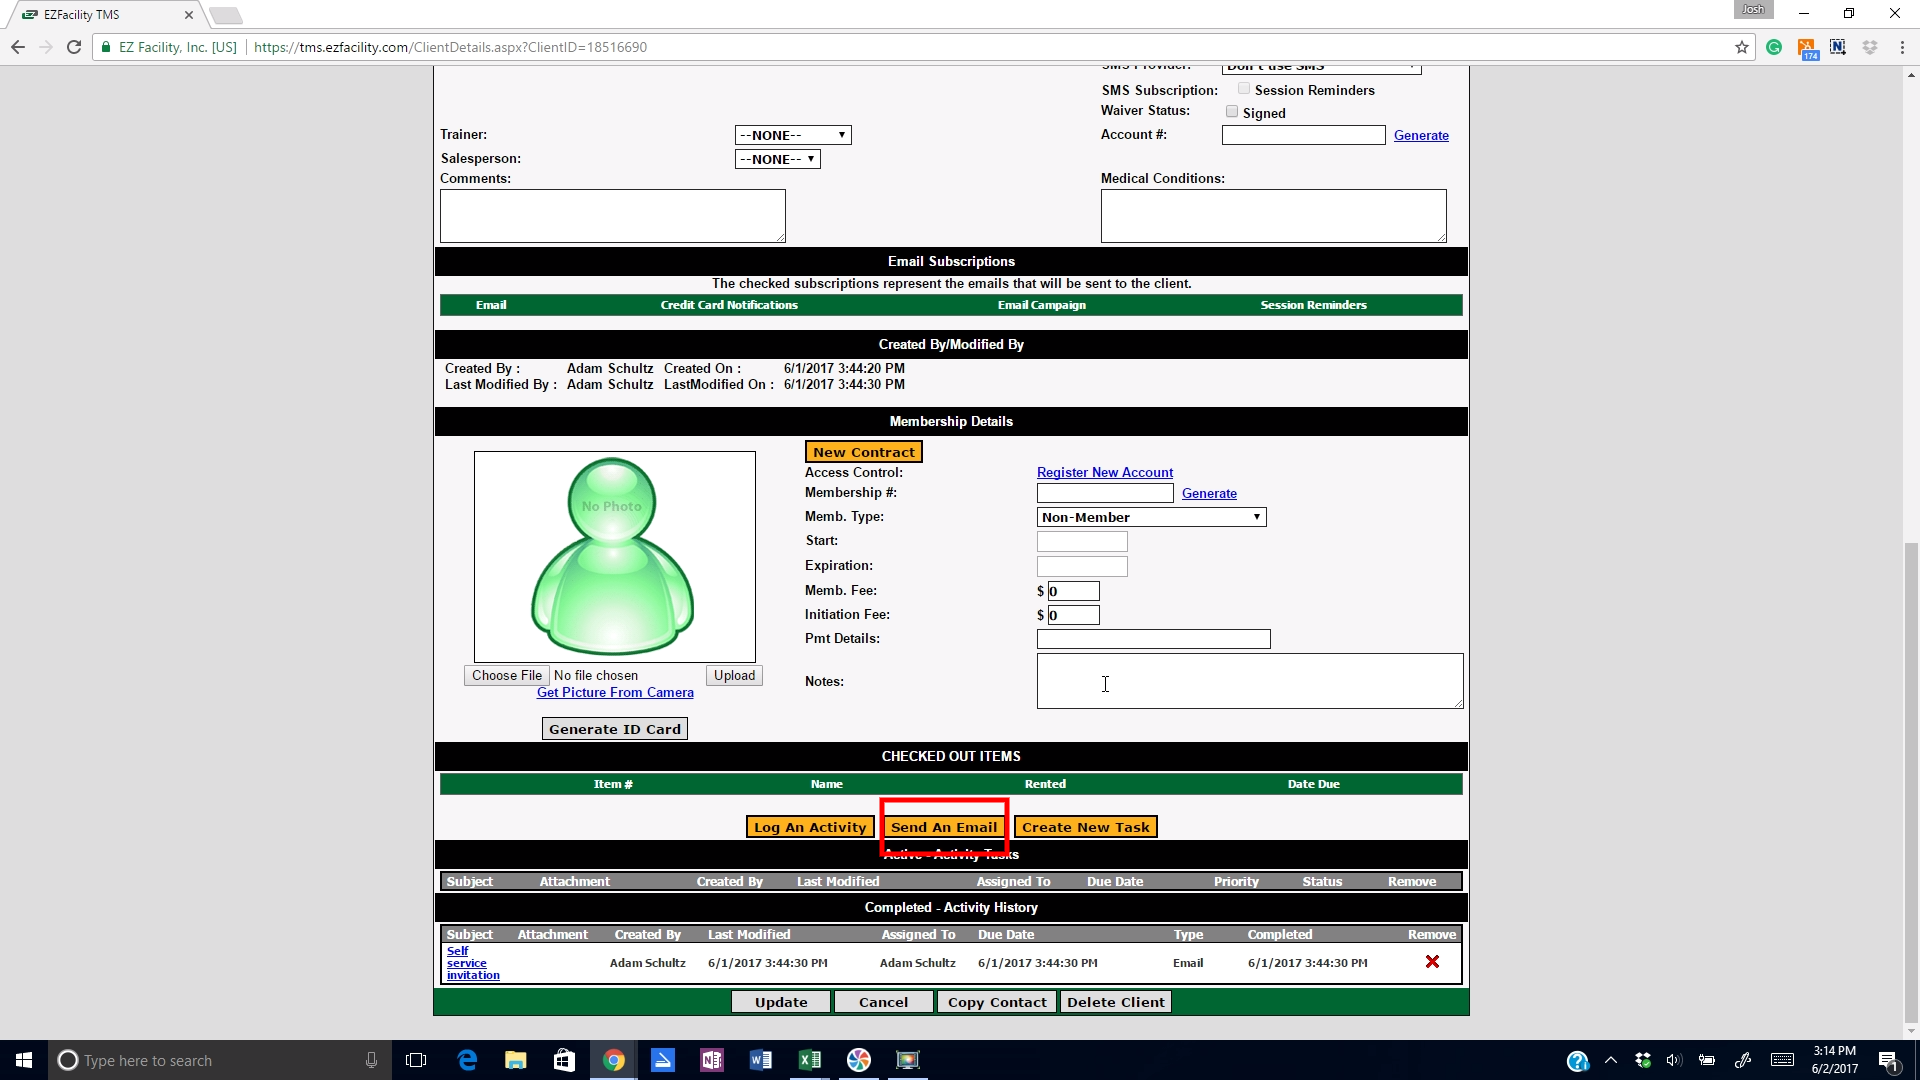1920x1080 pixels.
Task: Open Memb. Type Non-Member dropdown
Action: coord(1151,517)
